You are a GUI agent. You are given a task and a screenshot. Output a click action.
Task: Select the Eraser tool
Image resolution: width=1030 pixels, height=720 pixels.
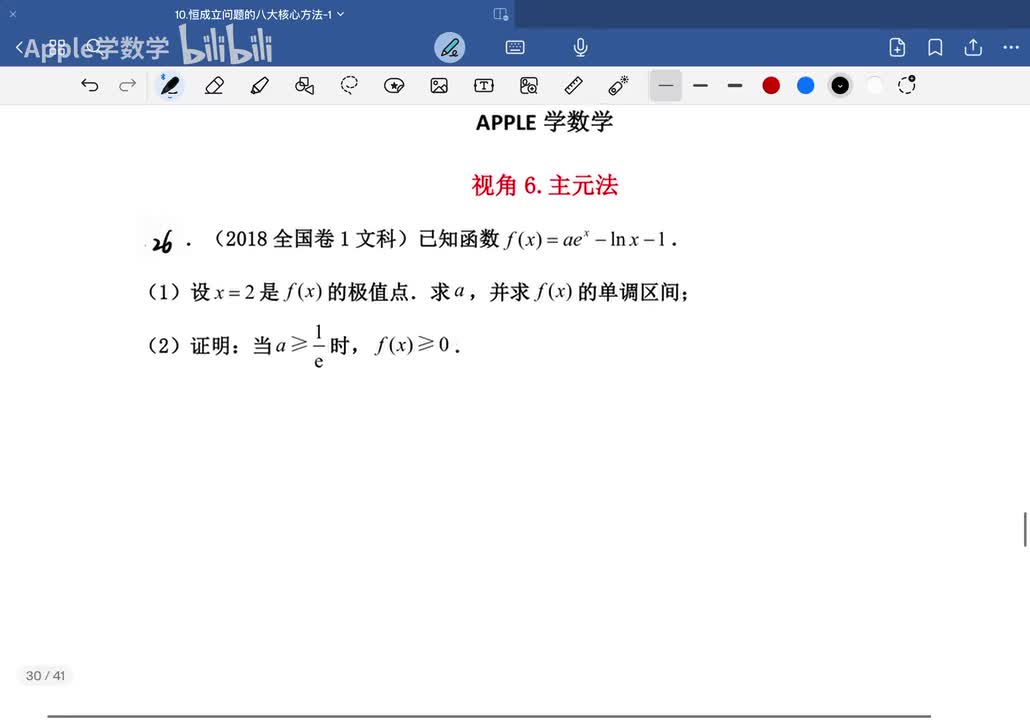tap(215, 85)
